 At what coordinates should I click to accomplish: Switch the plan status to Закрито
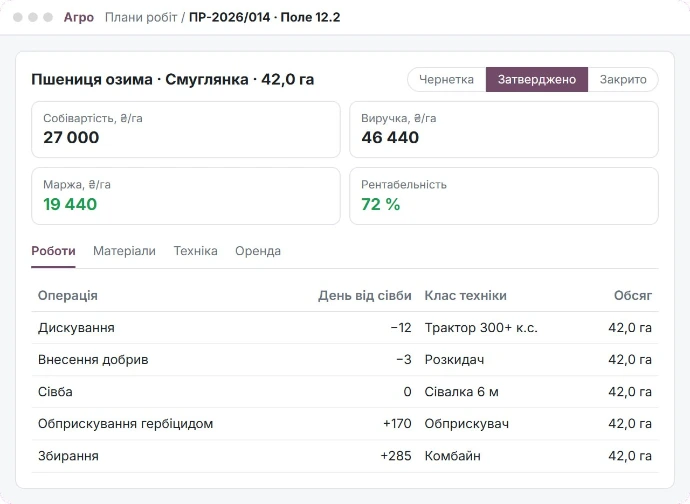point(623,79)
